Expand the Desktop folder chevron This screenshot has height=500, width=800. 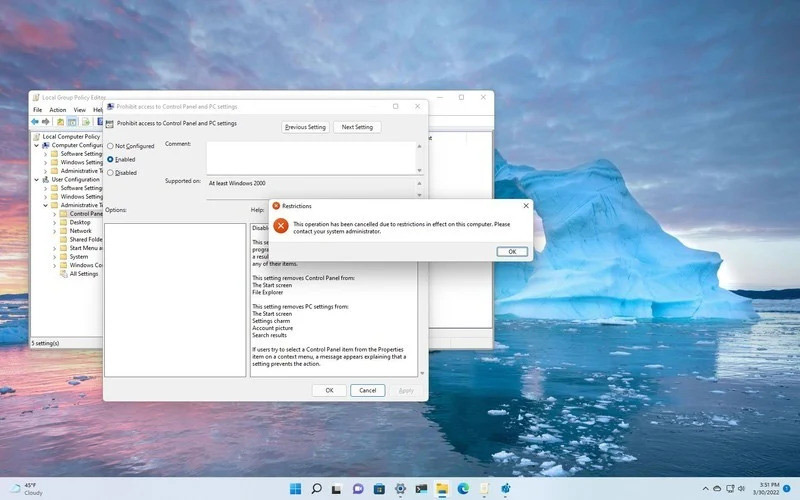[55, 222]
